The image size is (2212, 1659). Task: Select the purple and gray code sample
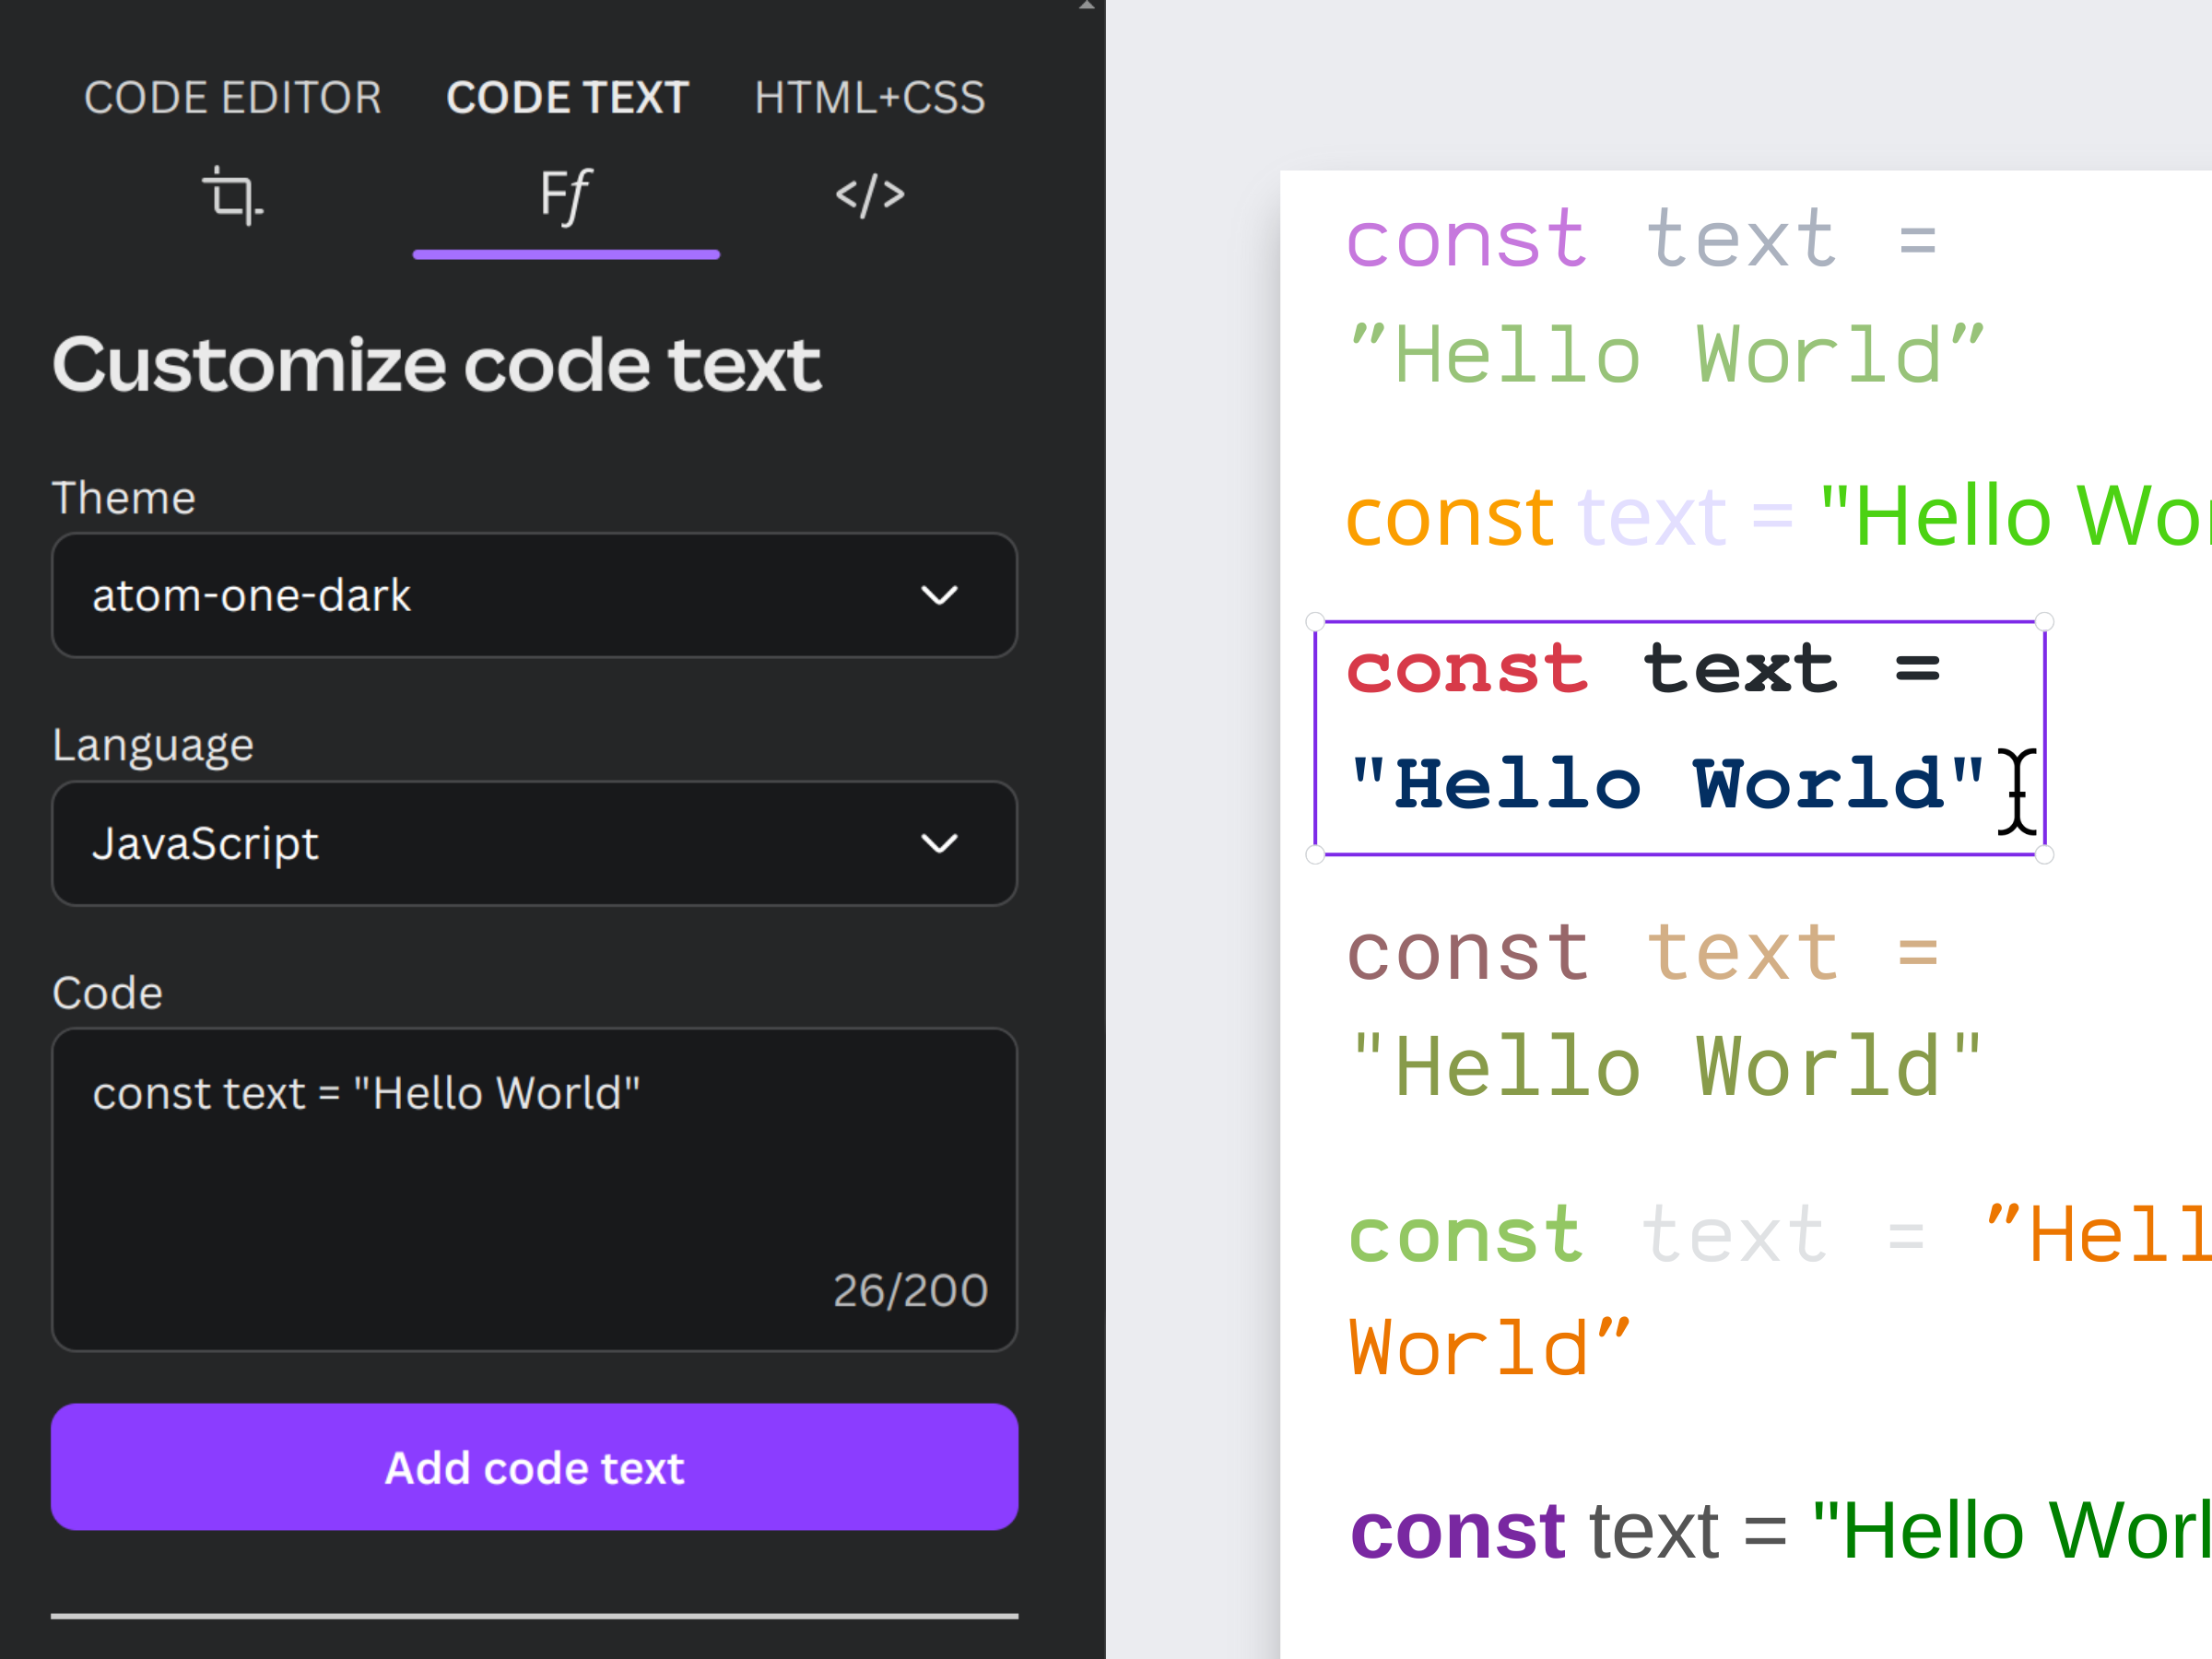(1665, 298)
